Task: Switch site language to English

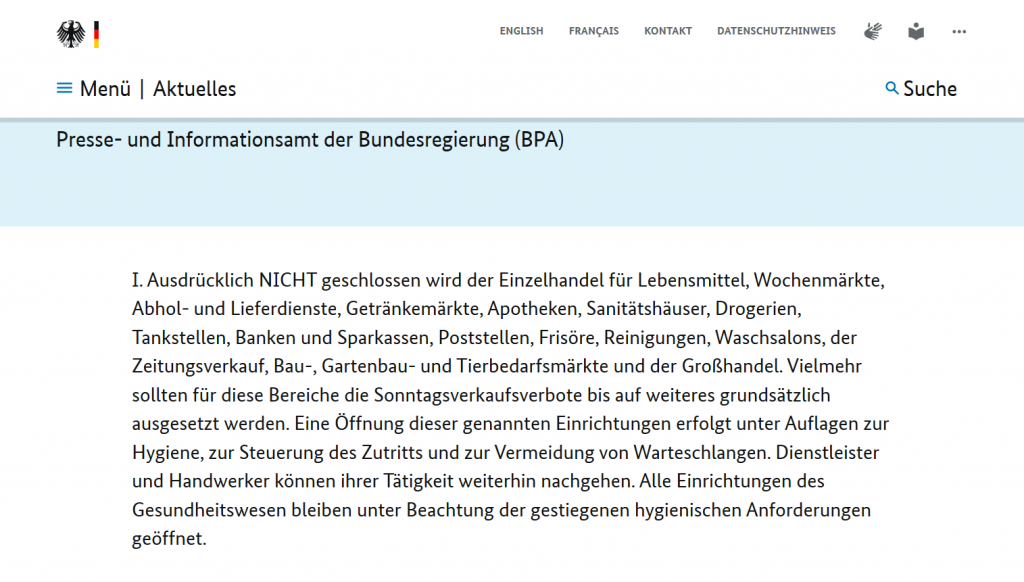Action: pyautogui.click(x=521, y=31)
